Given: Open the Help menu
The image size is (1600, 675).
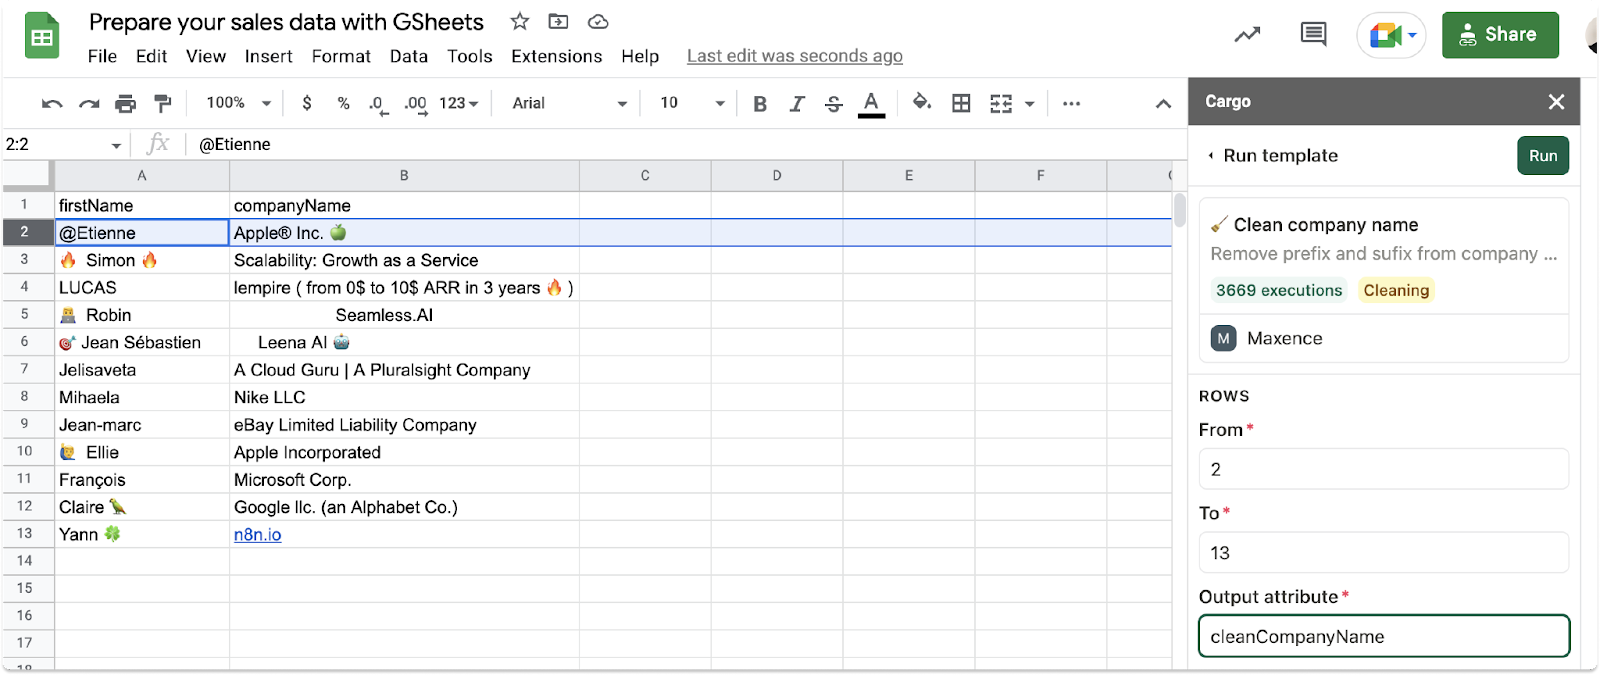Looking at the screenshot, I should 640,56.
